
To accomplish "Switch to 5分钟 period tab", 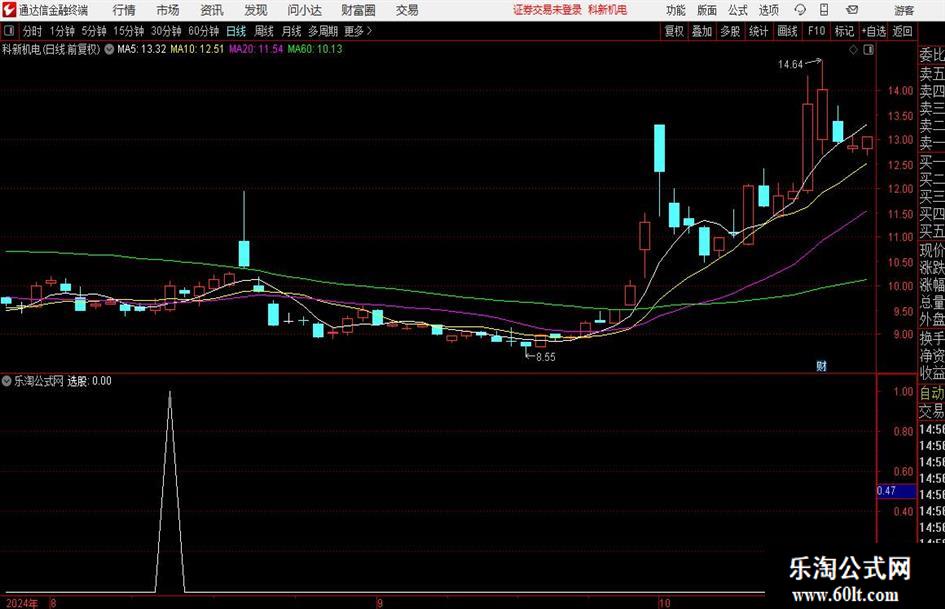I will click(x=93, y=31).
